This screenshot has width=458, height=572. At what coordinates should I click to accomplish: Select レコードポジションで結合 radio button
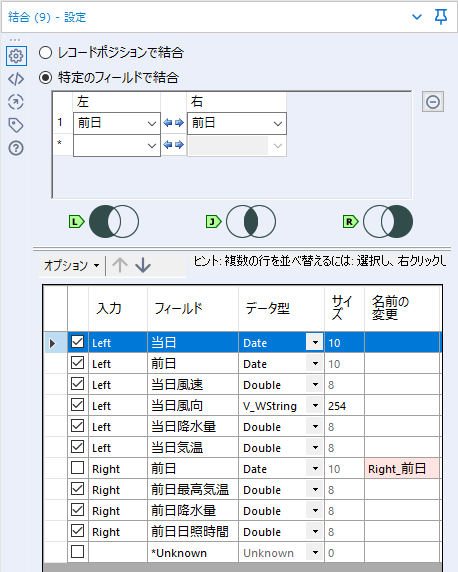46,53
